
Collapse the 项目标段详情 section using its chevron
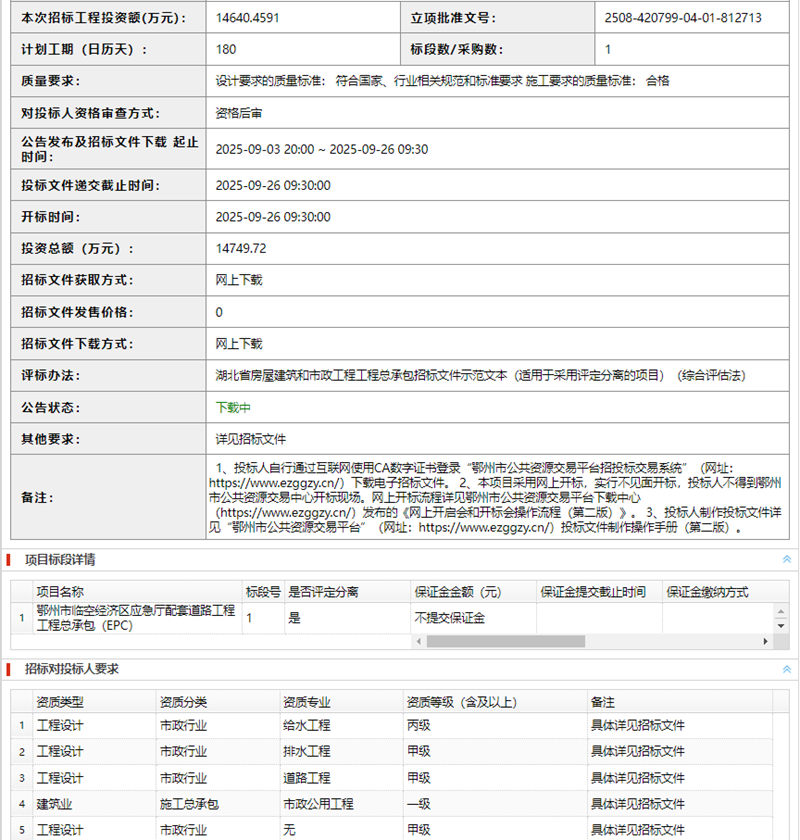[x=786, y=559]
